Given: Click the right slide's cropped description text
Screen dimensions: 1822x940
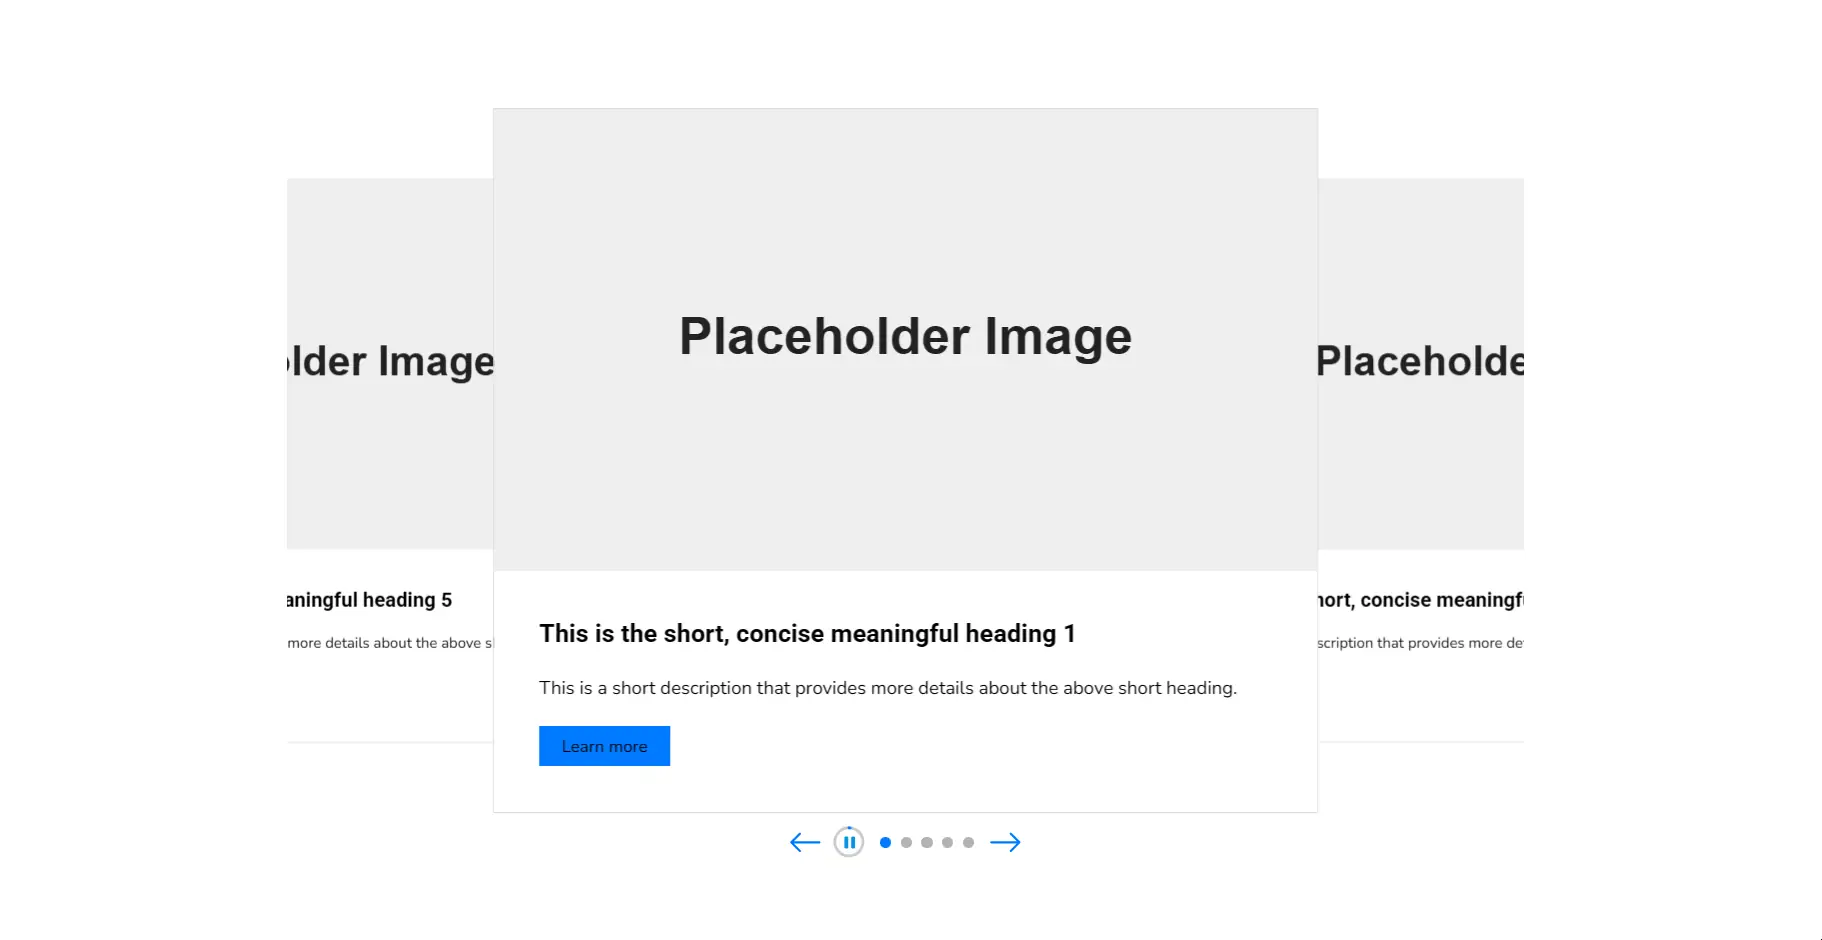Looking at the screenshot, I should coord(1420,643).
